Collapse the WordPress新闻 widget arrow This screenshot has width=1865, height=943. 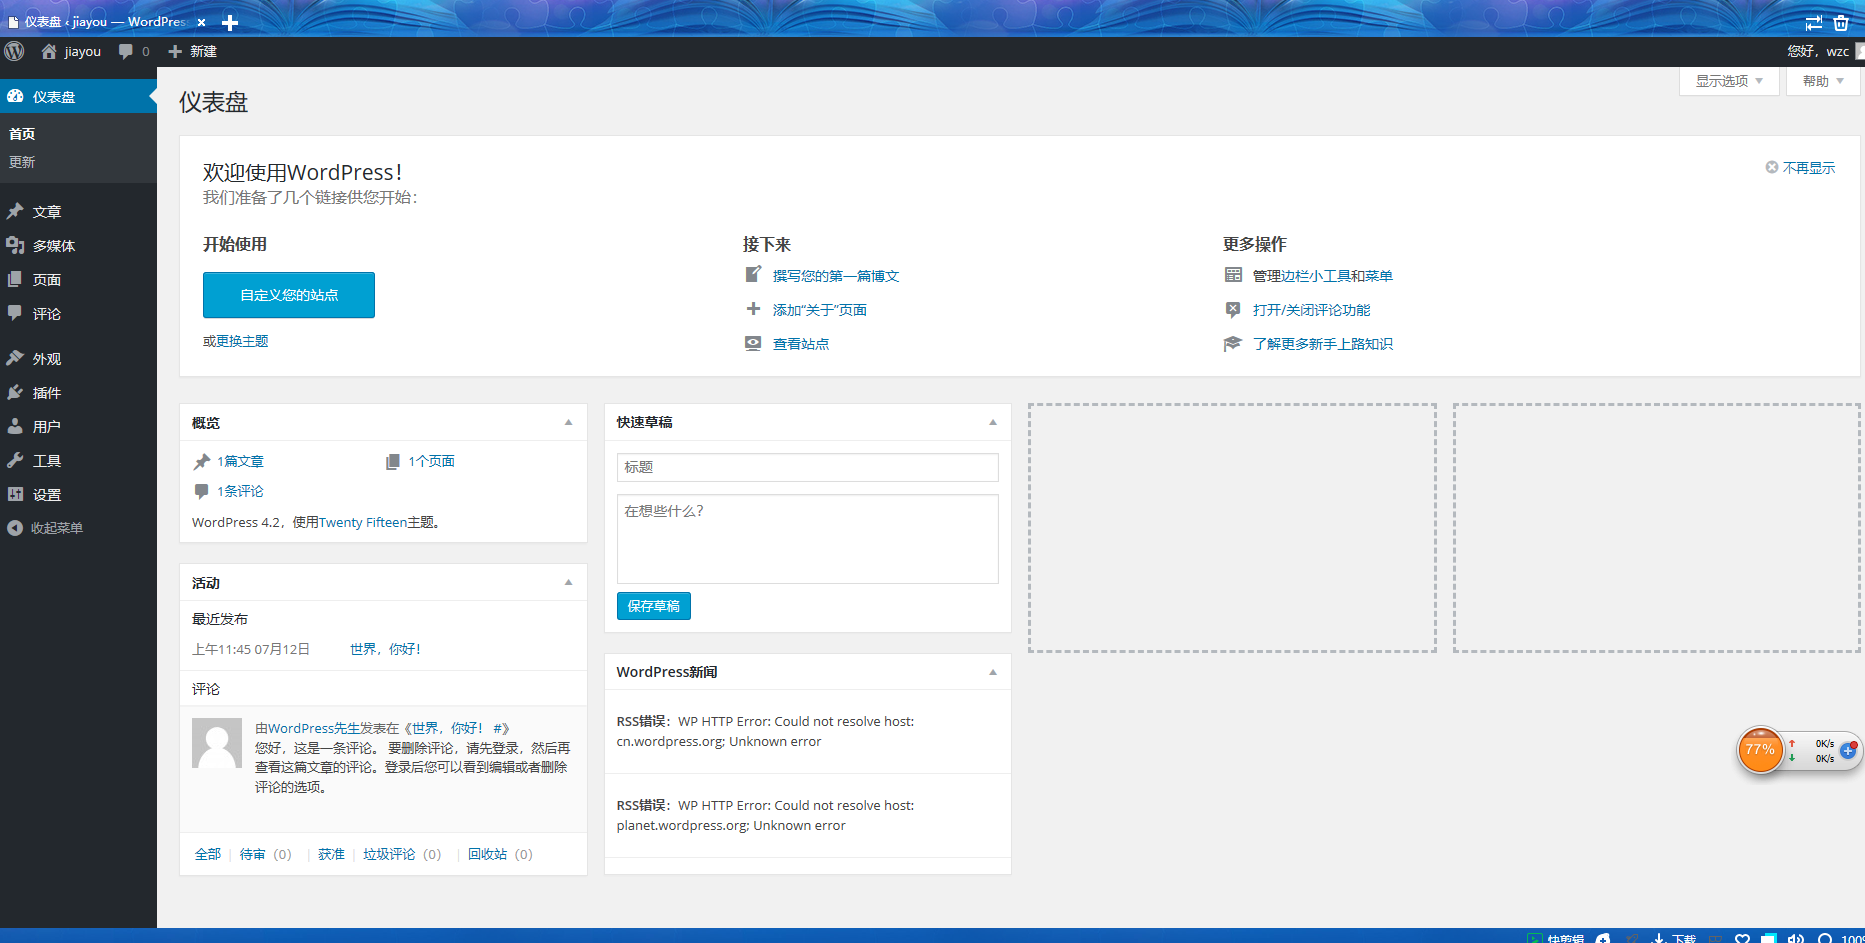(x=993, y=672)
